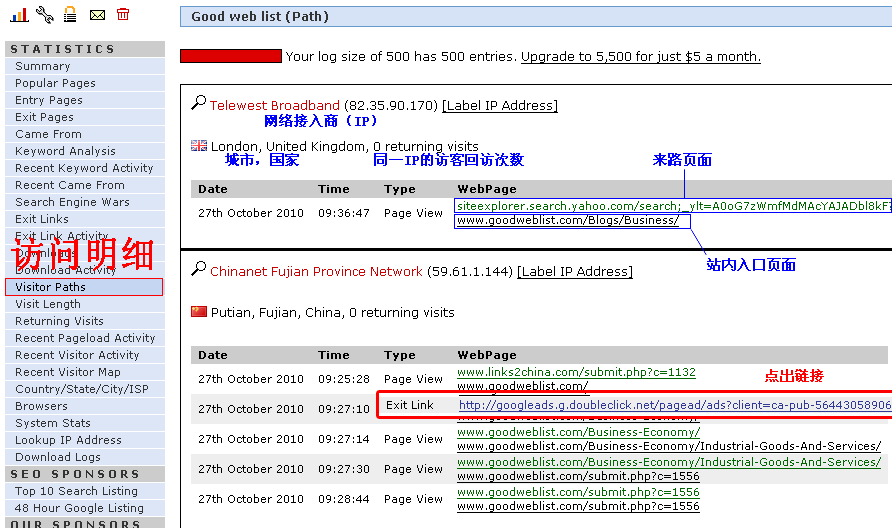This screenshot has width=892, height=528.
Task: Click the padlock icon in top toolbar
Action: (70, 14)
